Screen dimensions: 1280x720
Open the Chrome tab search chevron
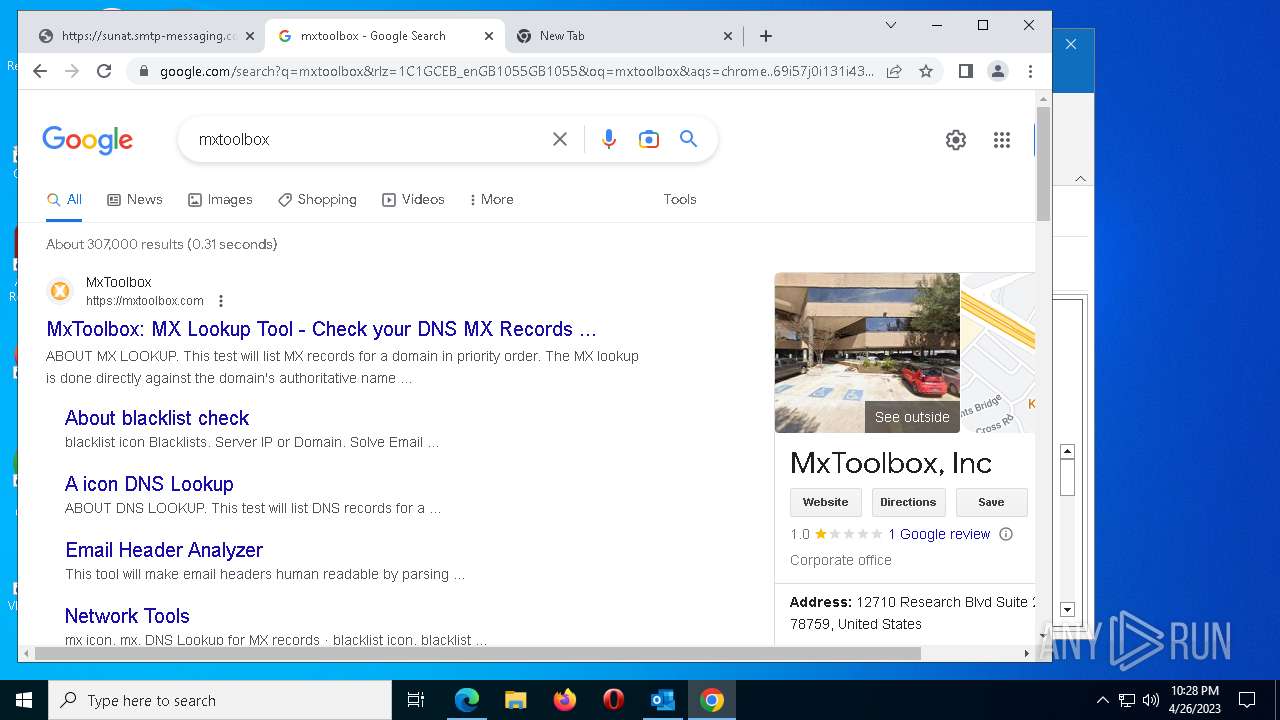click(891, 25)
